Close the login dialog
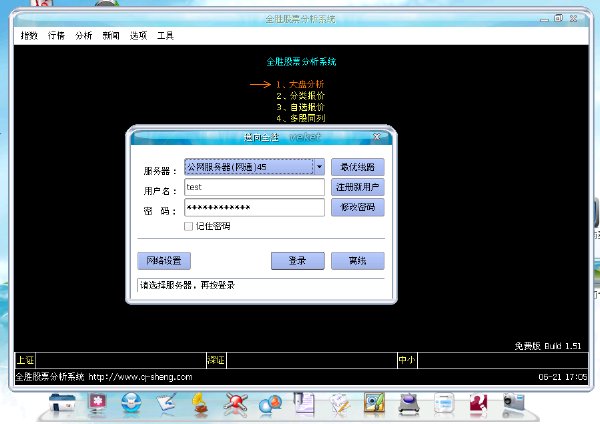The image size is (600, 424). [377, 137]
